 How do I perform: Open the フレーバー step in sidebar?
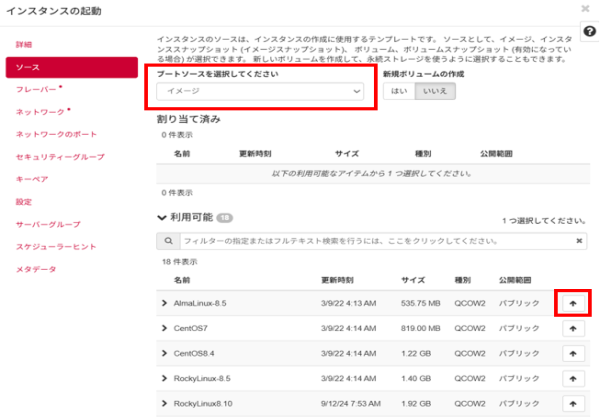[x=36, y=90]
